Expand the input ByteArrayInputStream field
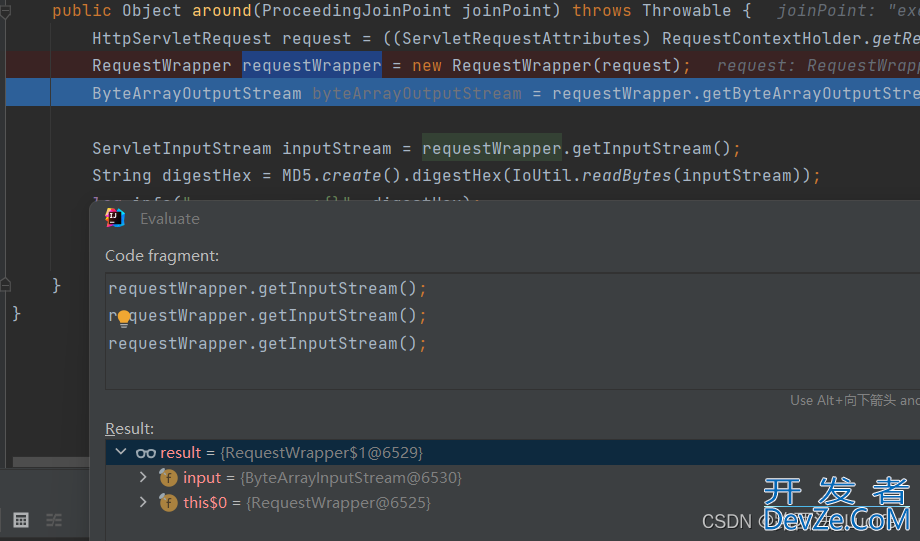 143,477
